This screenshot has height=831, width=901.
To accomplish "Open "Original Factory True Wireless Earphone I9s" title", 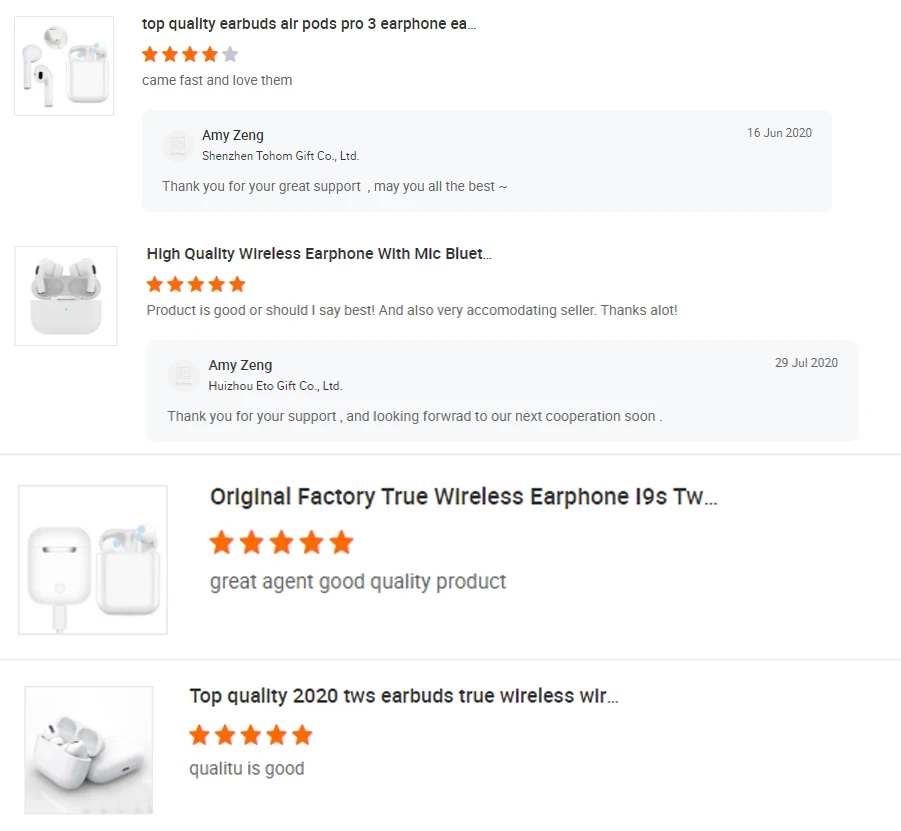I will point(463,497).
